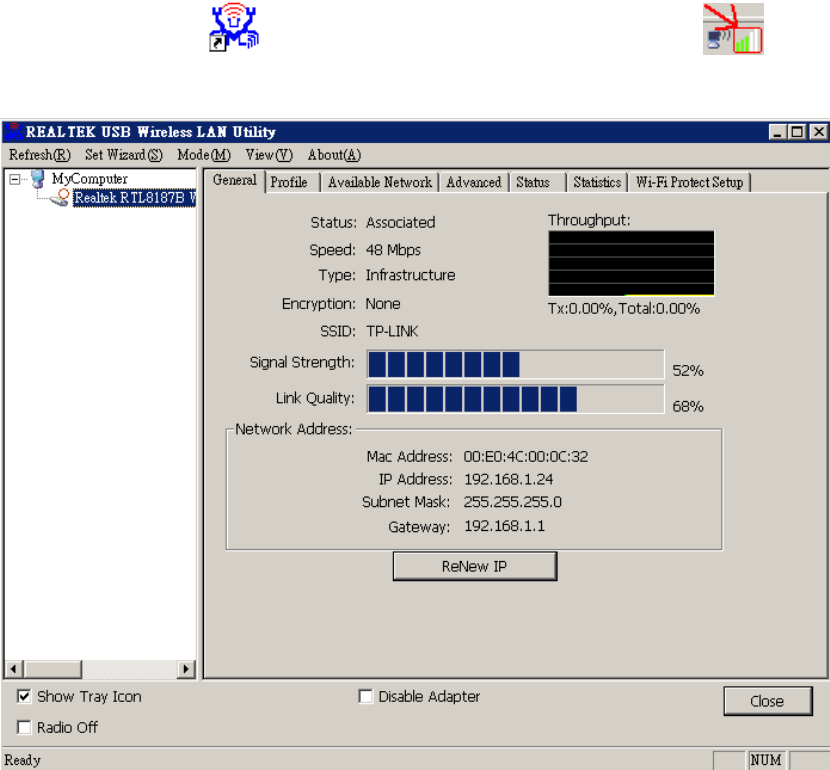Click the Realtek RTL8187B adapter icon

point(60,198)
